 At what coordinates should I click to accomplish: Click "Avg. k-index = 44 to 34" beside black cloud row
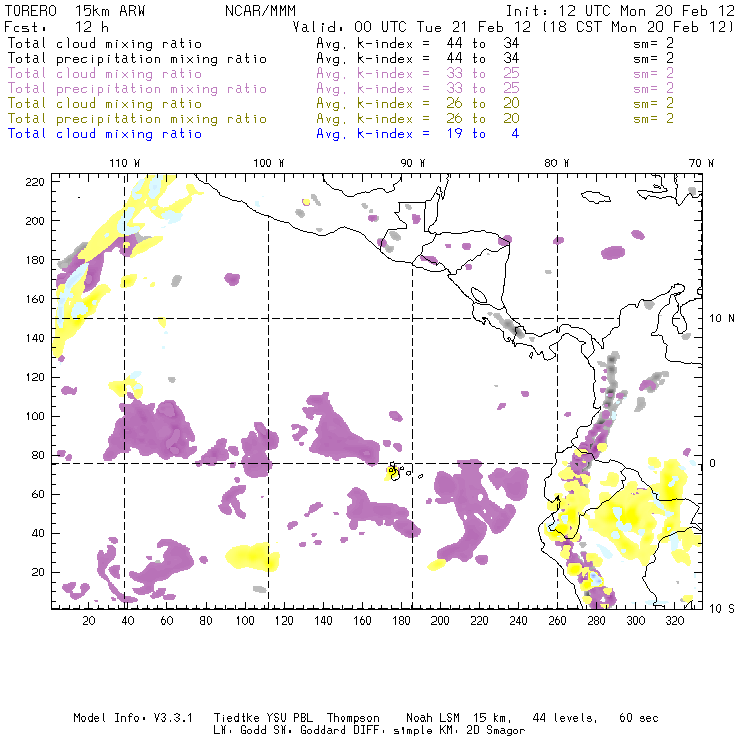tap(418, 43)
